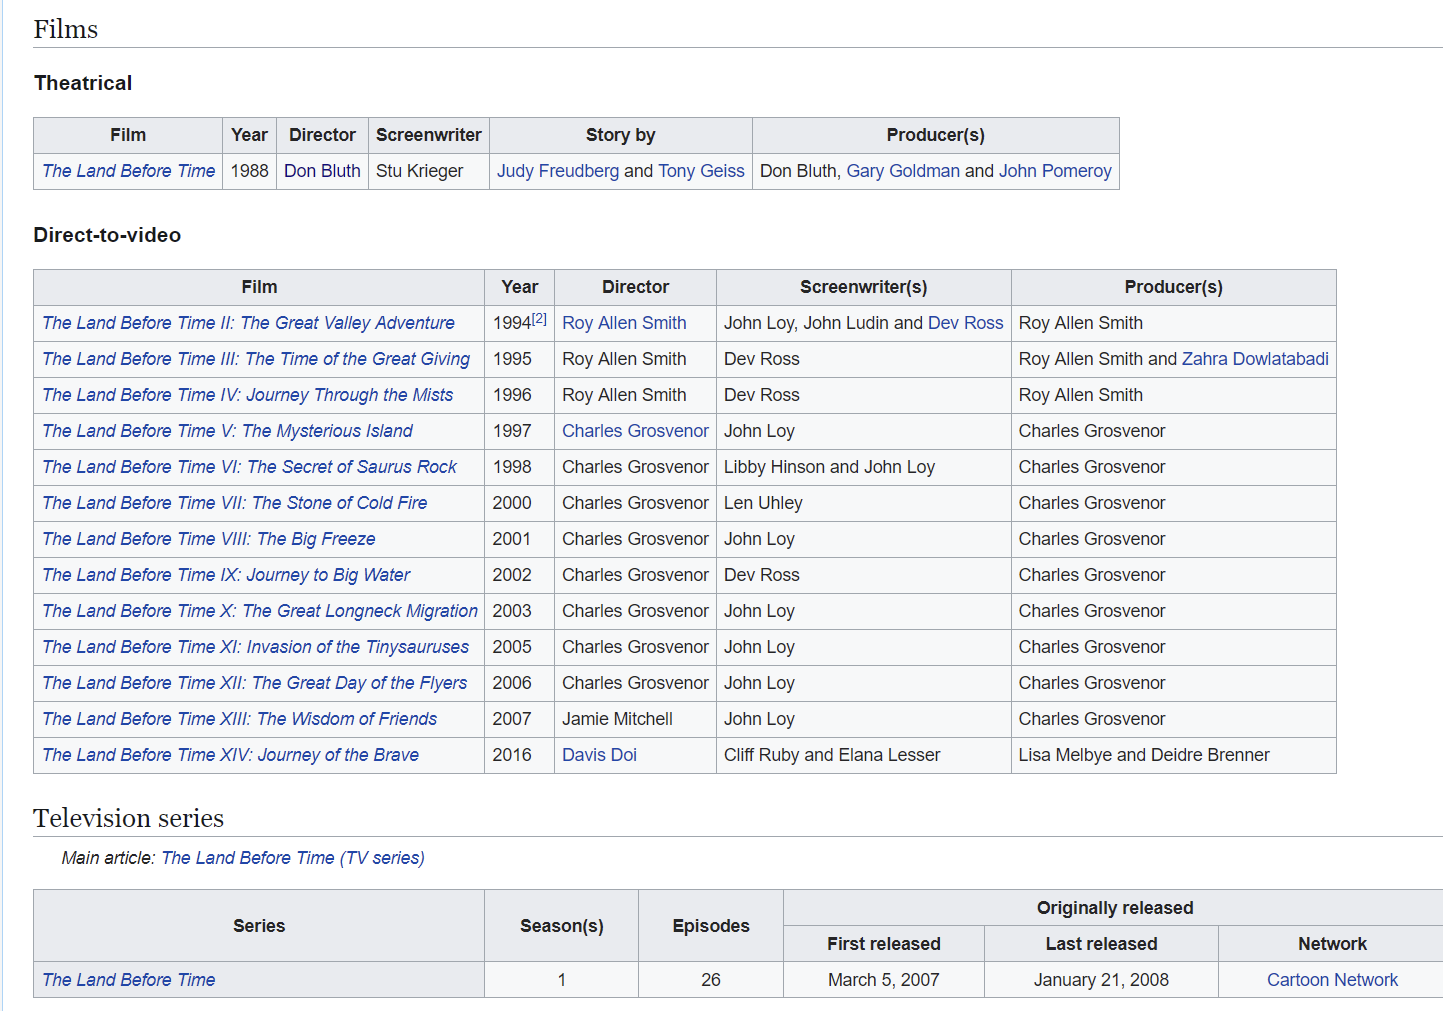Screen dimensions: 1443x1011
Task: Click the Originally released column header
Action: click(1115, 908)
